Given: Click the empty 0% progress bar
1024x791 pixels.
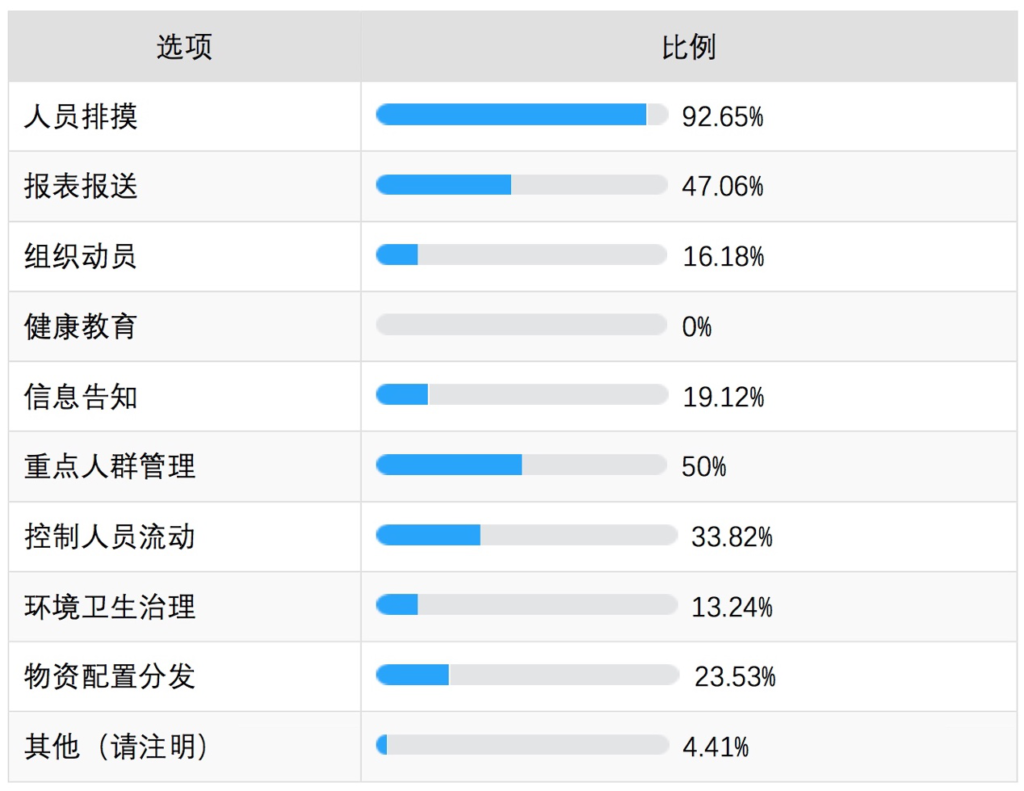Looking at the screenshot, I should point(521,325).
